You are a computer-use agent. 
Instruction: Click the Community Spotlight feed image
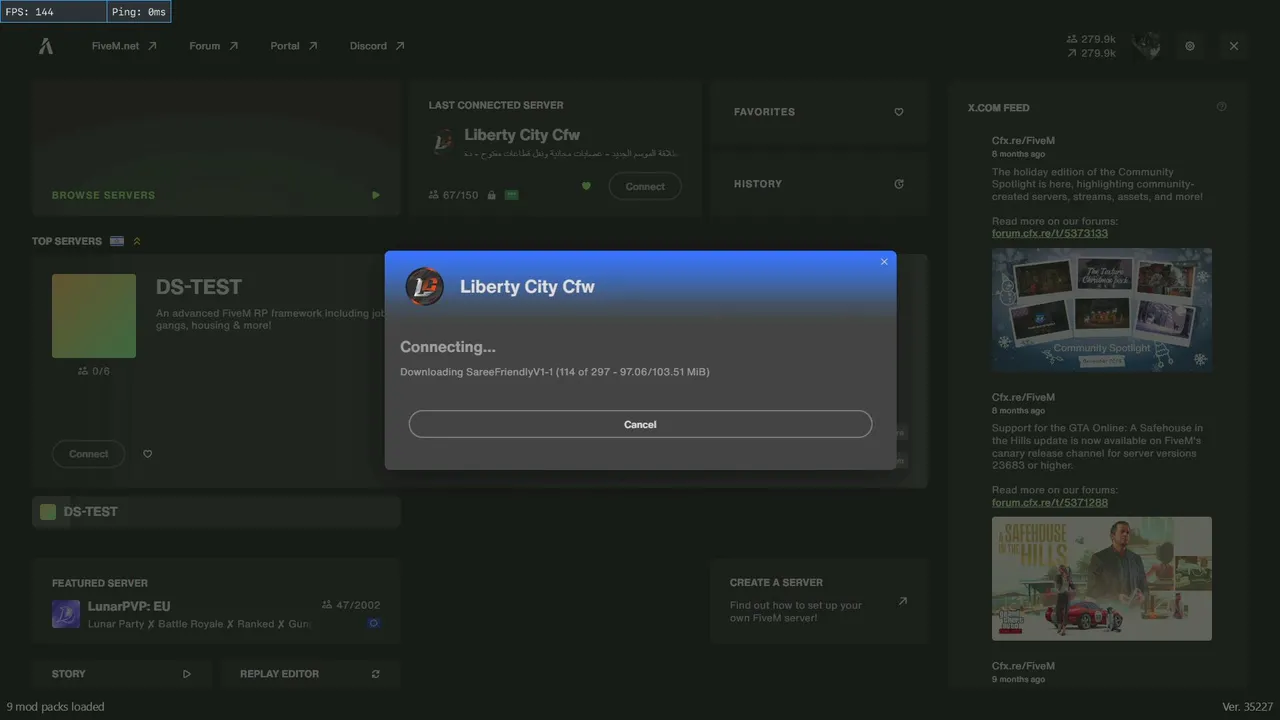[1102, 310]
